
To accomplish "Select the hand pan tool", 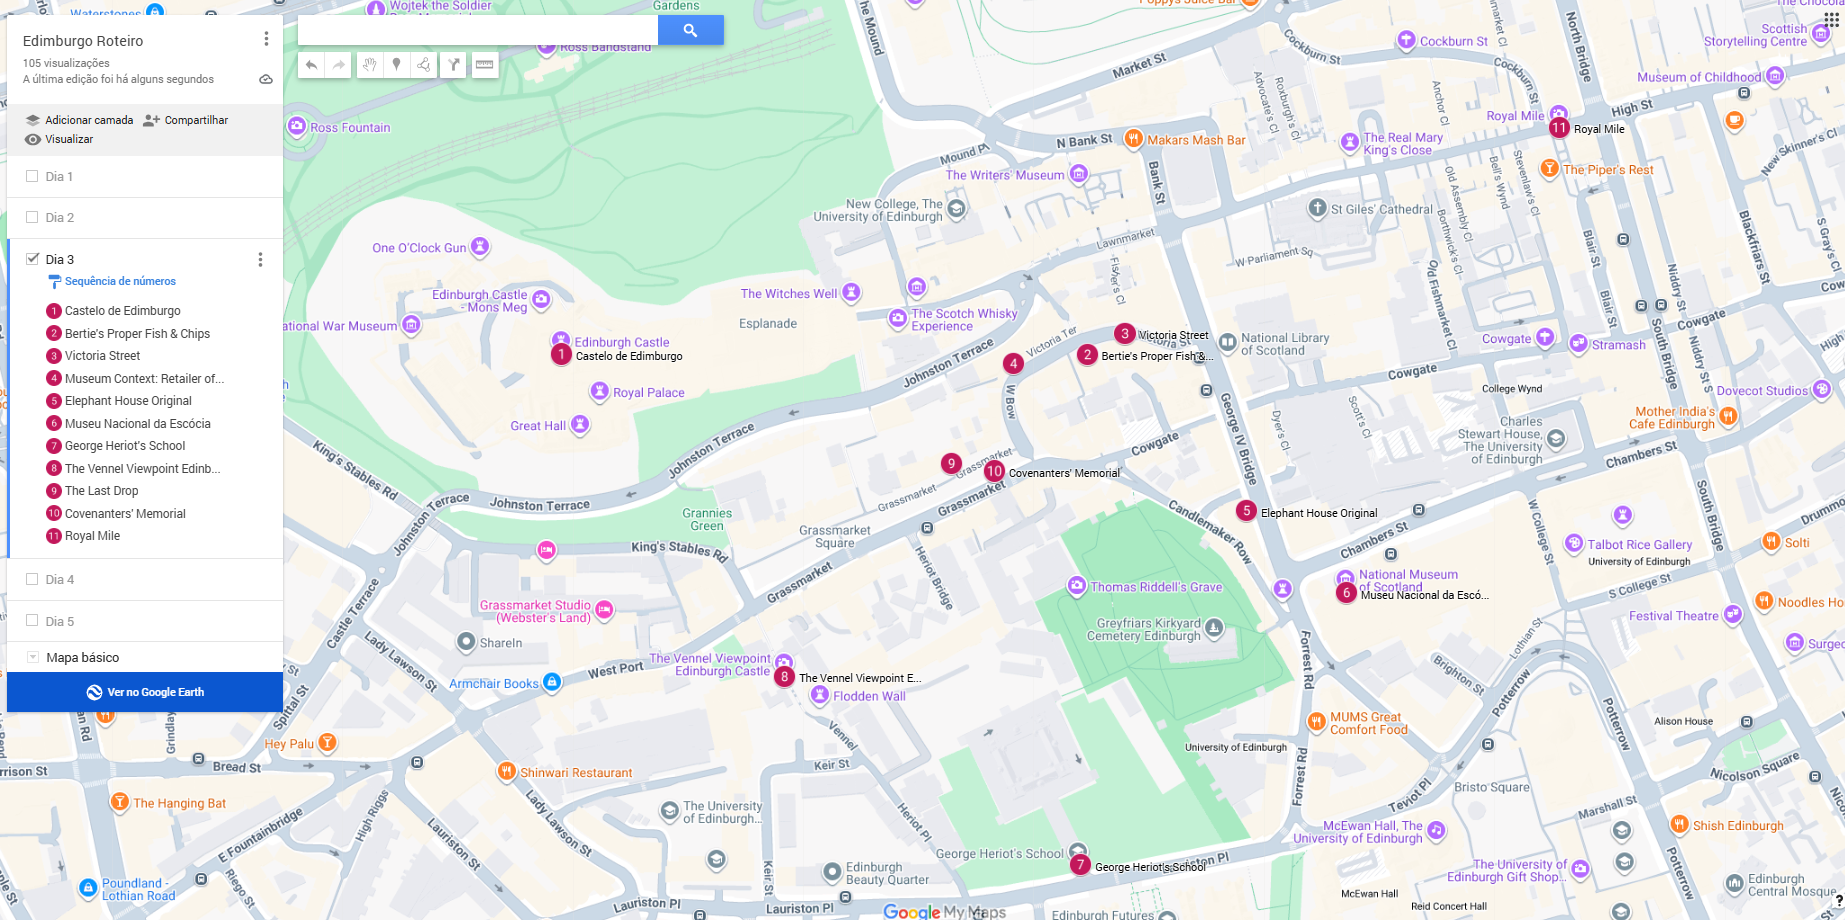I will point(369,65).
